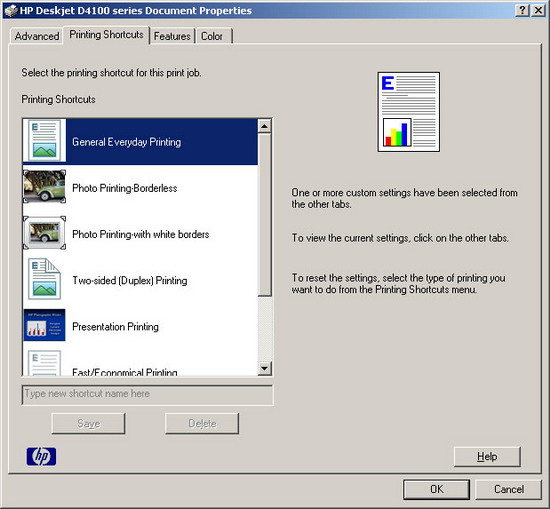Click the Two-sided Duplex Printing page icon
The height and width of the screenshot is (509, 550).
click(x=44, y=279)
